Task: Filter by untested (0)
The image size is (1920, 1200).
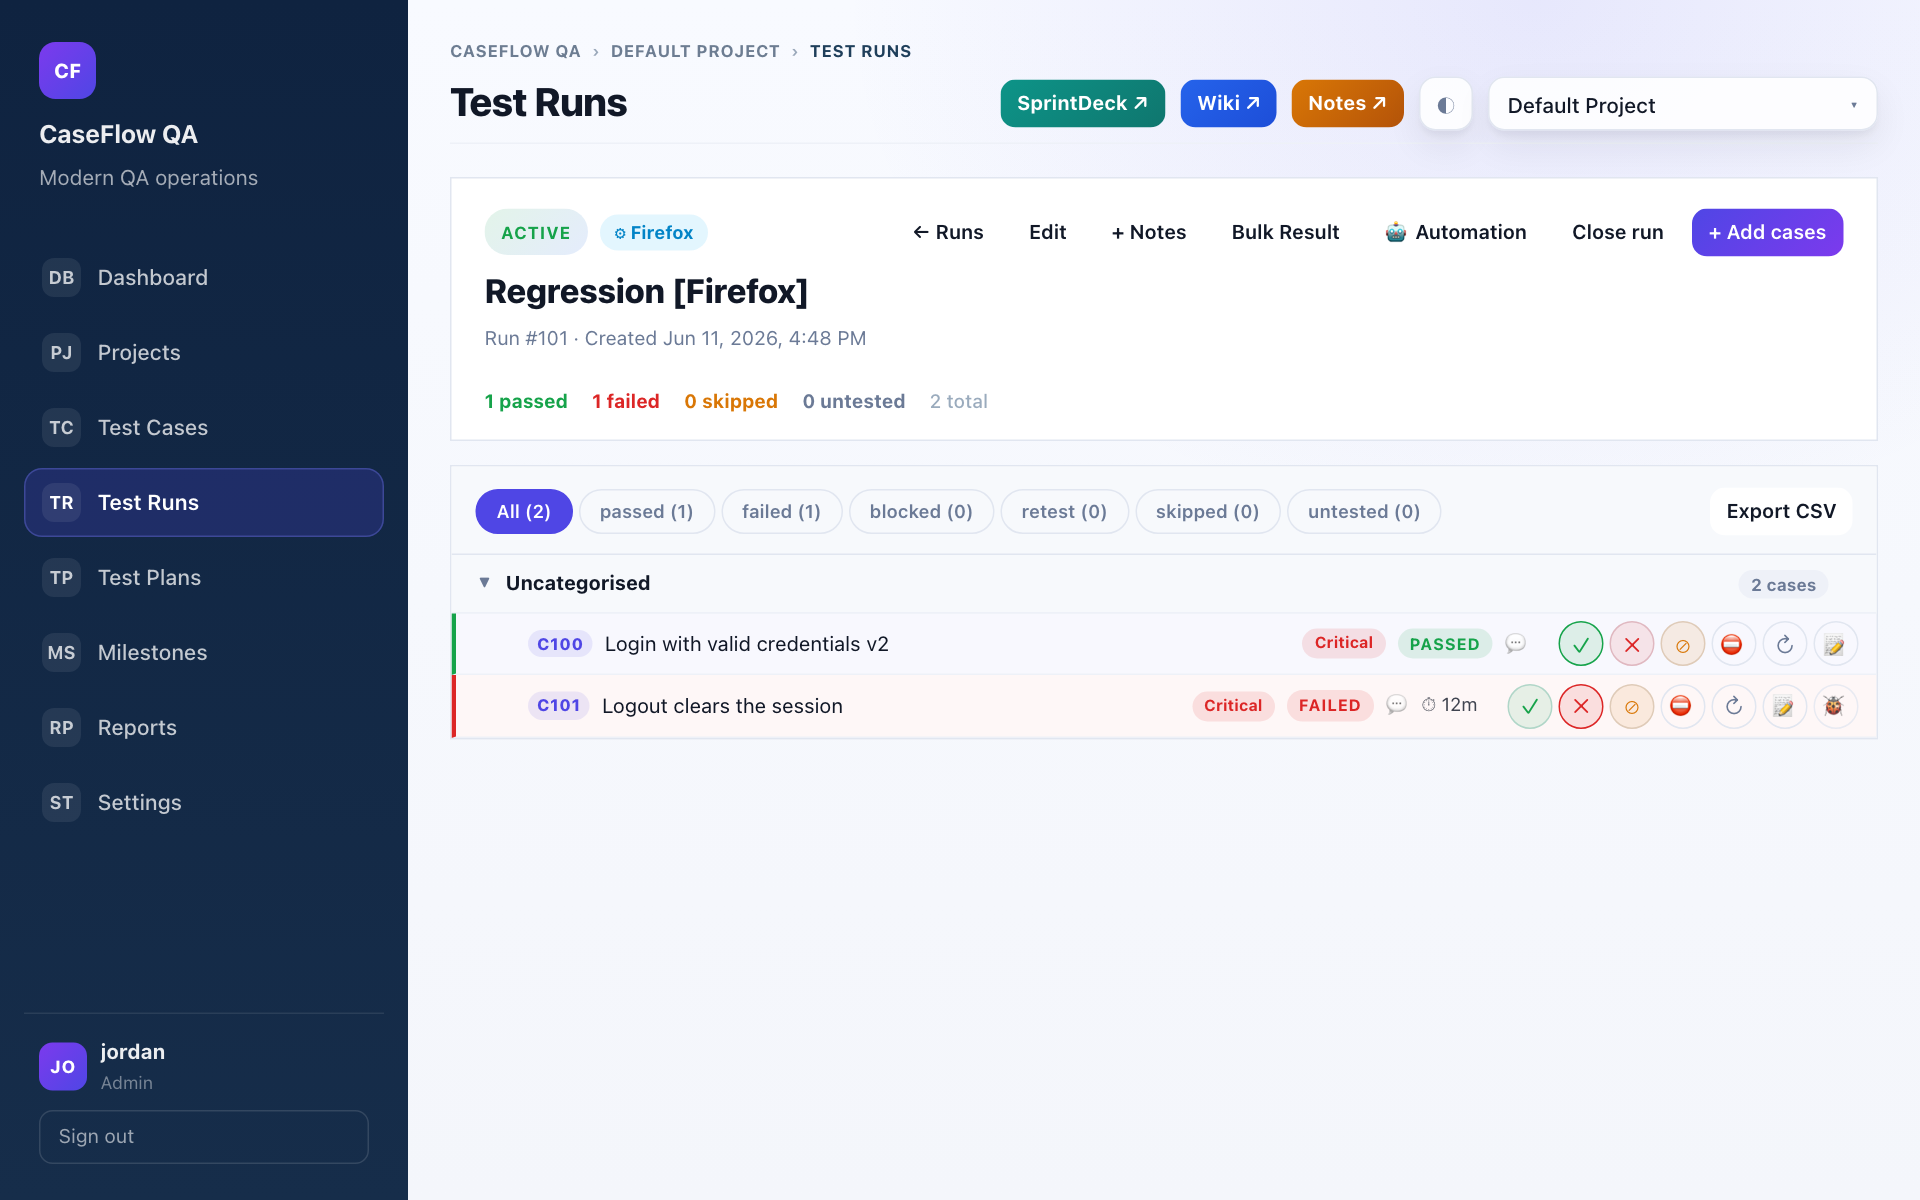Action: (1364, 511)
